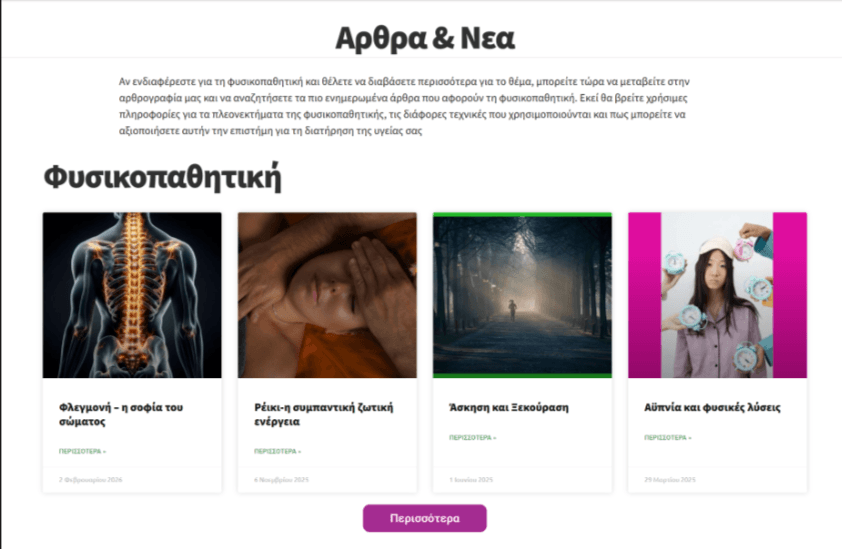Open article title Αϋπνία και φυσικές λύσεις
Screen dimensions: 842x549
[x=712, y=407]
